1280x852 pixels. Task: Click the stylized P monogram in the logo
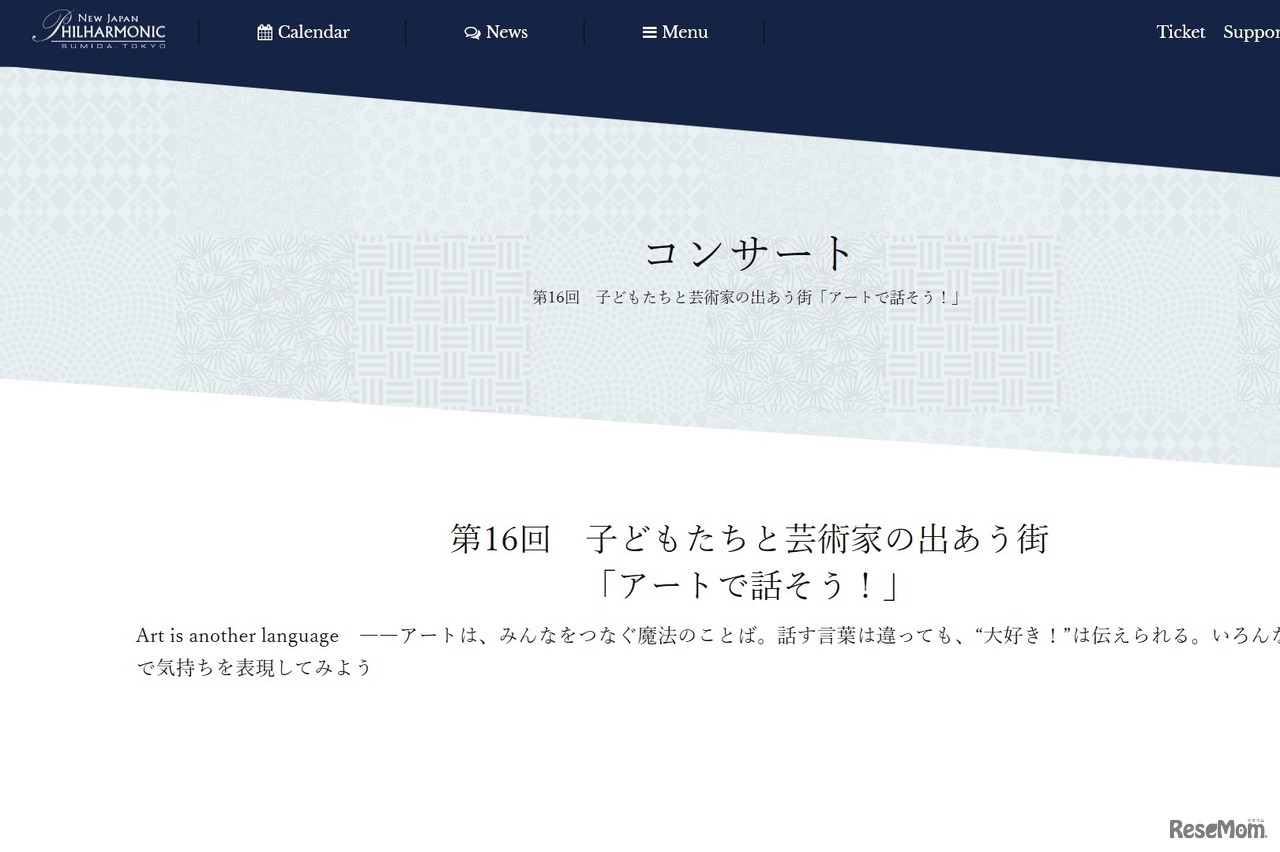pos(57,24)
